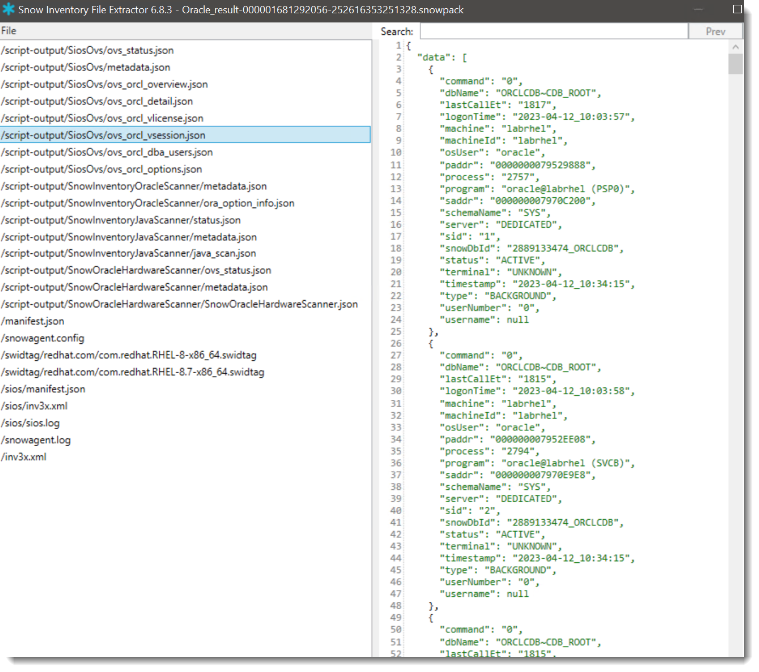Open ovs_orcl_detail.json in the file list
The width and height of the screenshot is (759, 672).
[97, 101]
